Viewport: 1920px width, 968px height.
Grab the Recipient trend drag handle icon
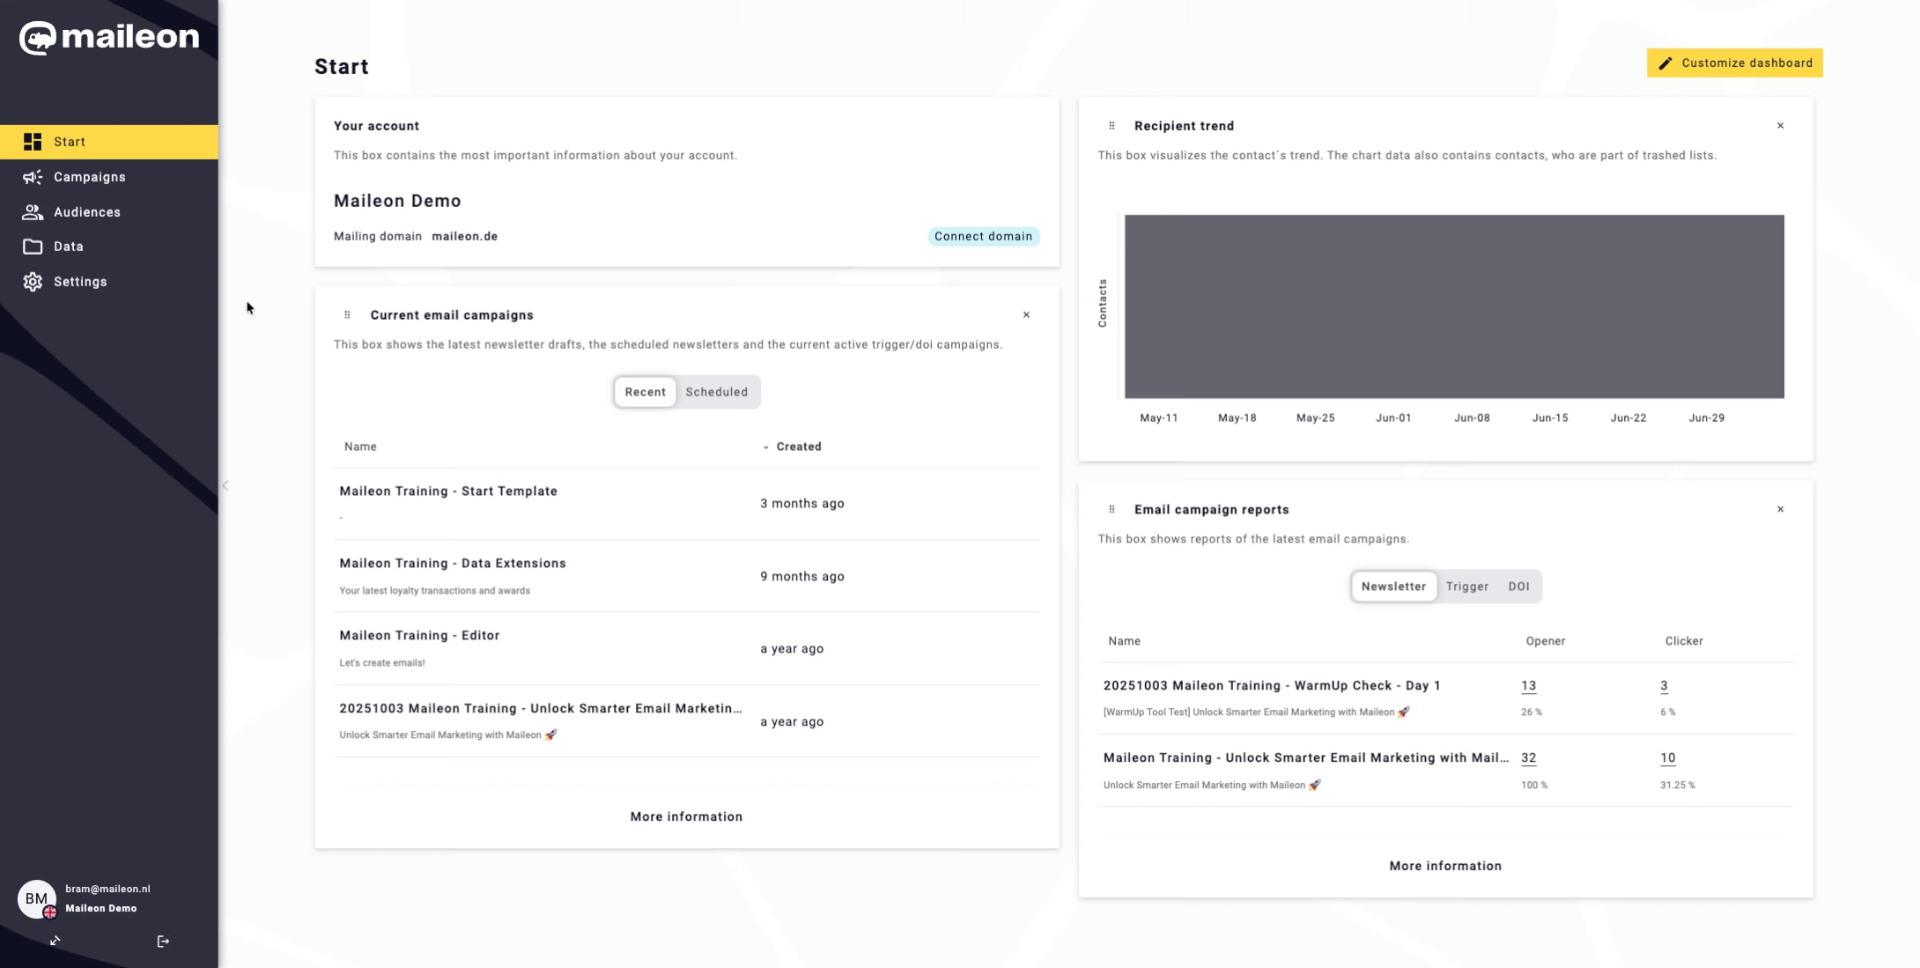tap(1111, 126)
